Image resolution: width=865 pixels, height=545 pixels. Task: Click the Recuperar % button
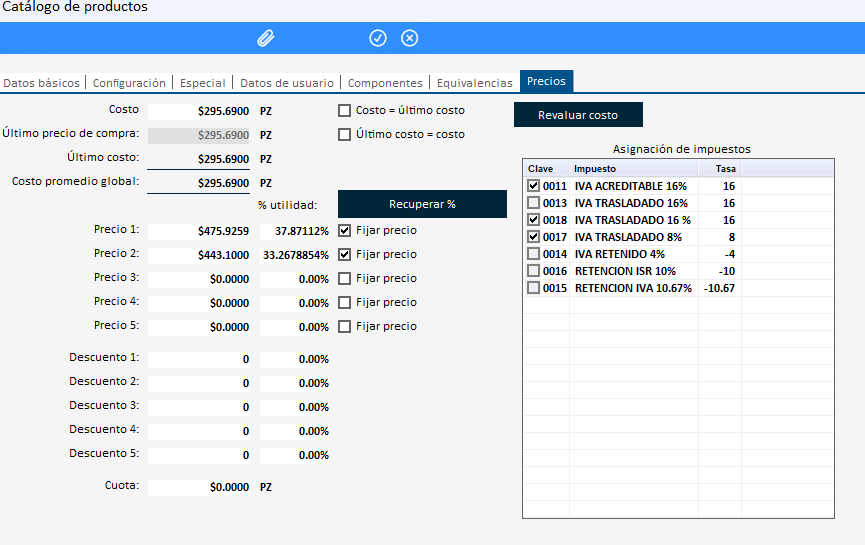[x=422, y=204]
